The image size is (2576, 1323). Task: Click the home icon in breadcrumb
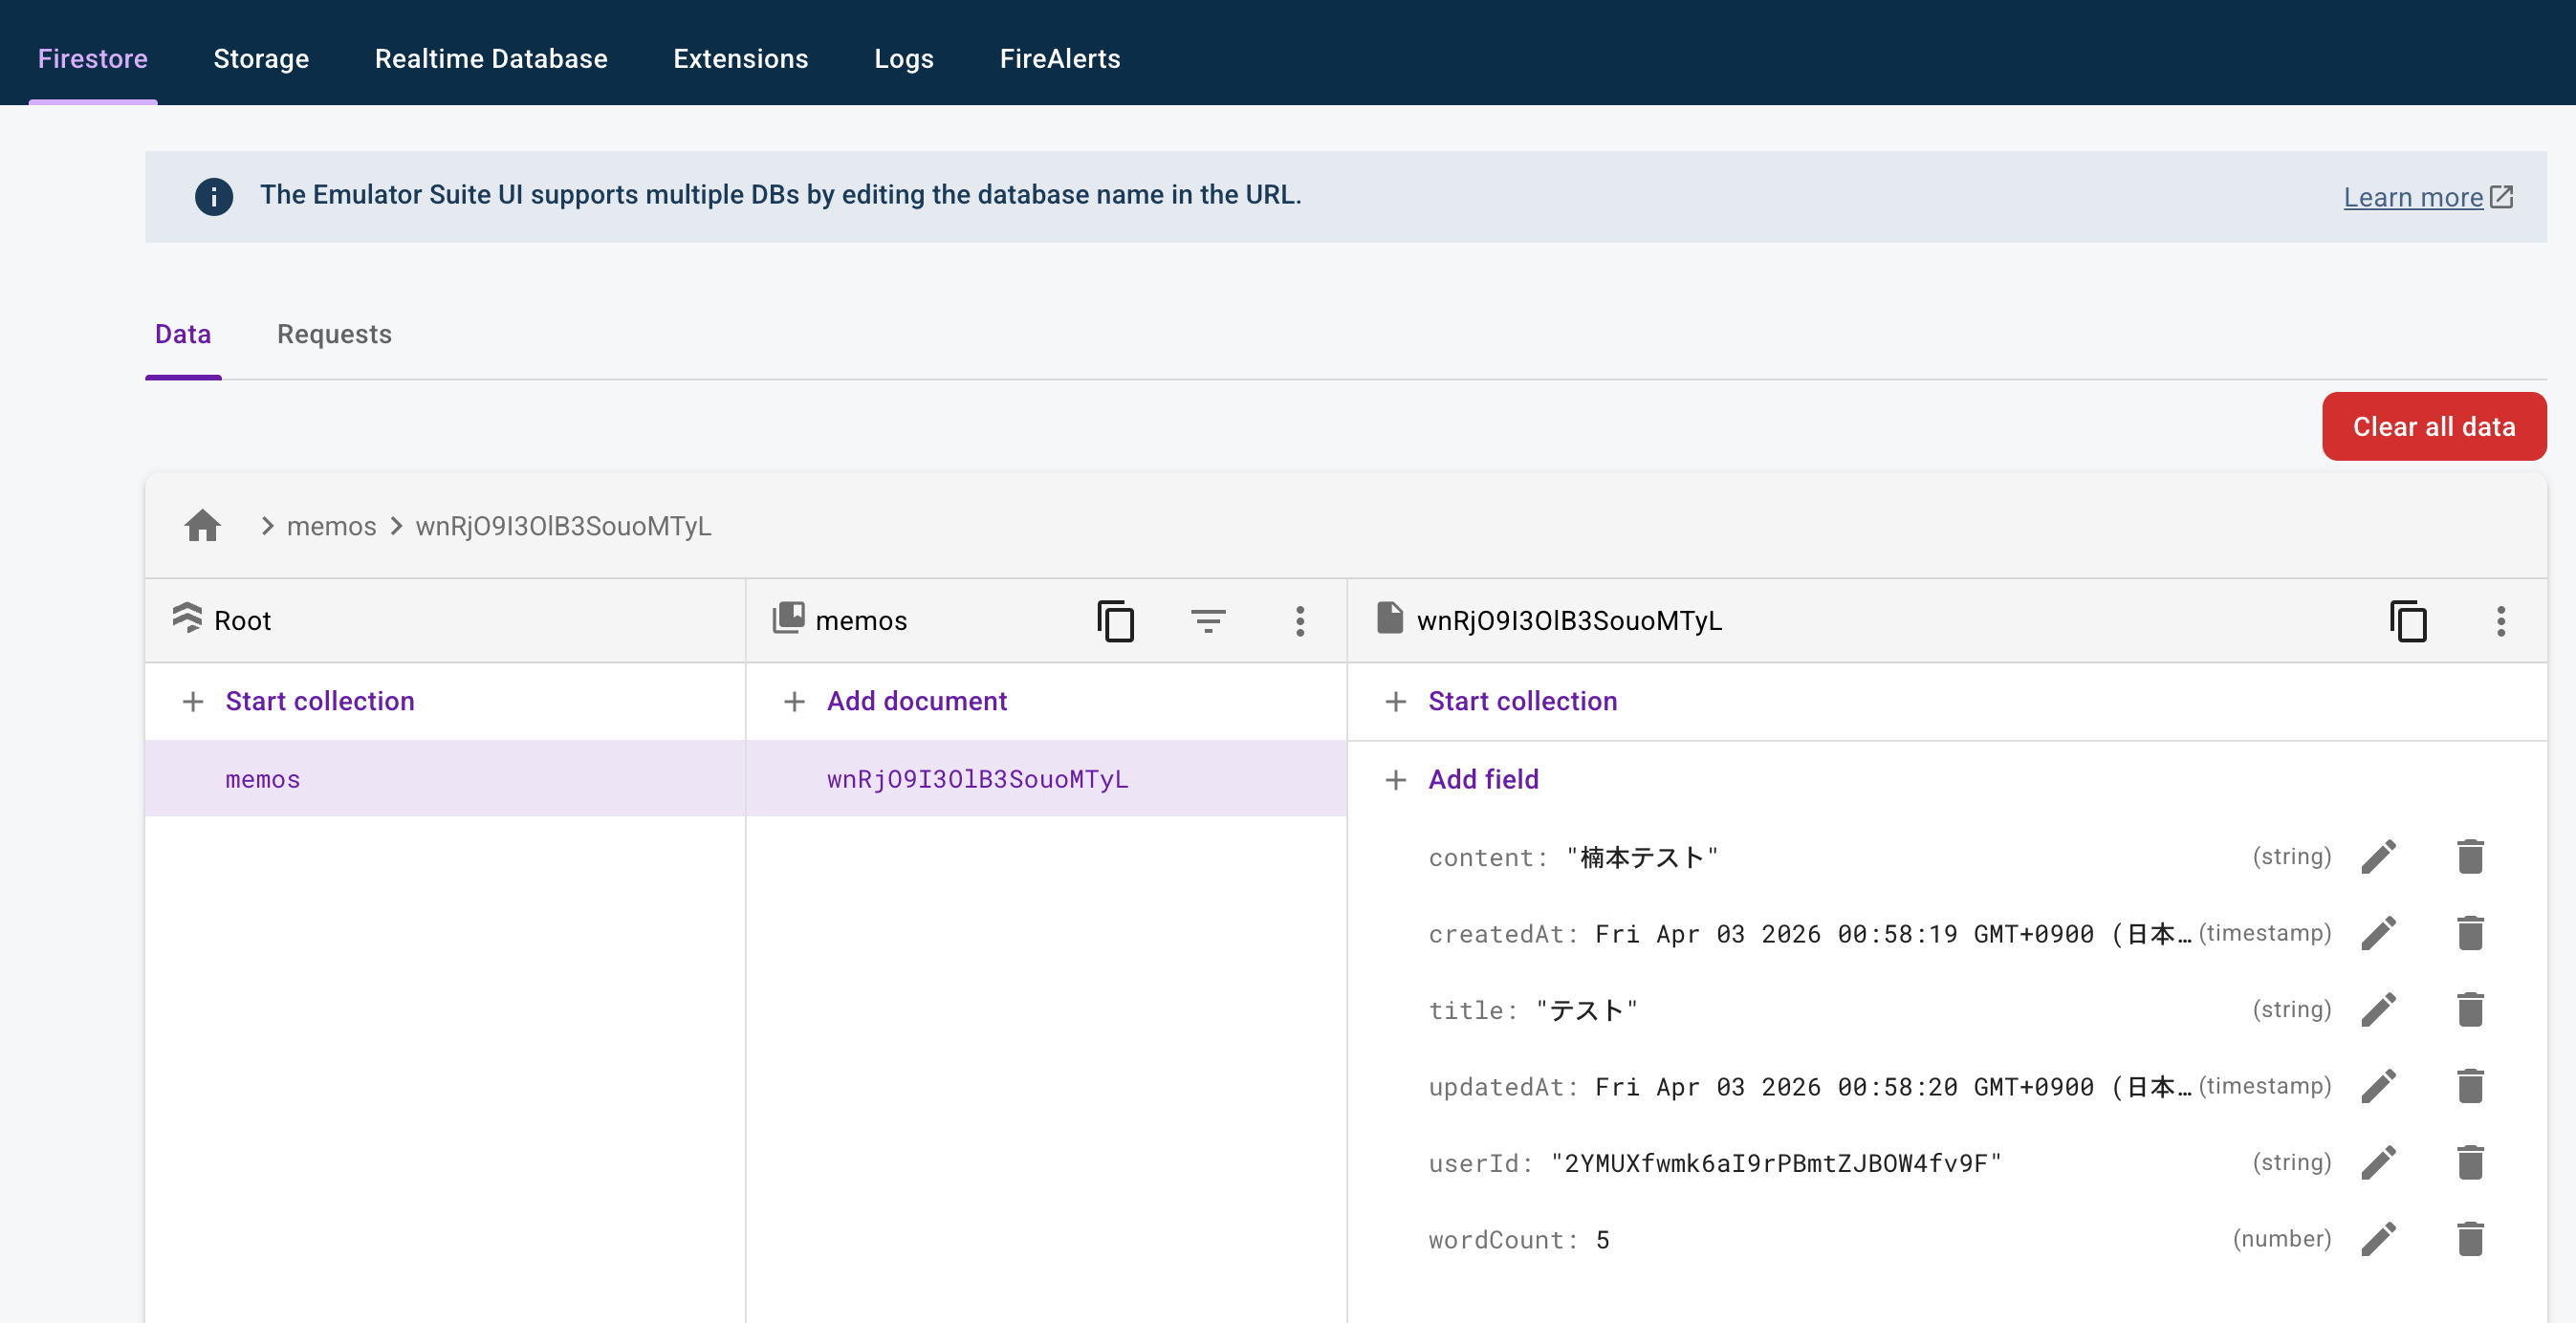[x=202, y=526]
